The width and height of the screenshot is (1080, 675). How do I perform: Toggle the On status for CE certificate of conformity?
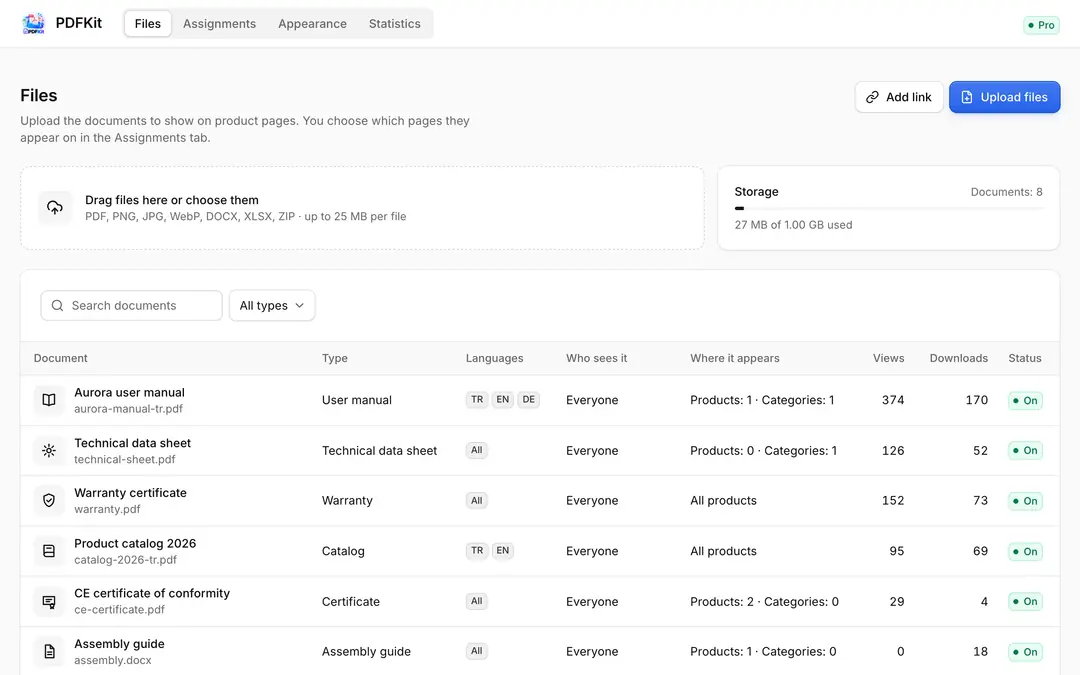1025,601
